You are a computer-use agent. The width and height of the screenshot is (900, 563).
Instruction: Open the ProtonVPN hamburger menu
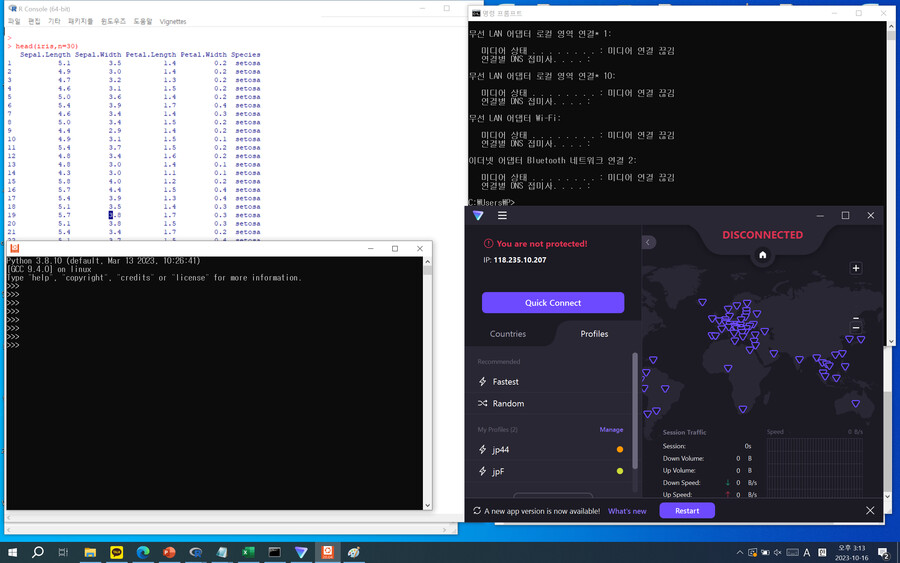502,215
